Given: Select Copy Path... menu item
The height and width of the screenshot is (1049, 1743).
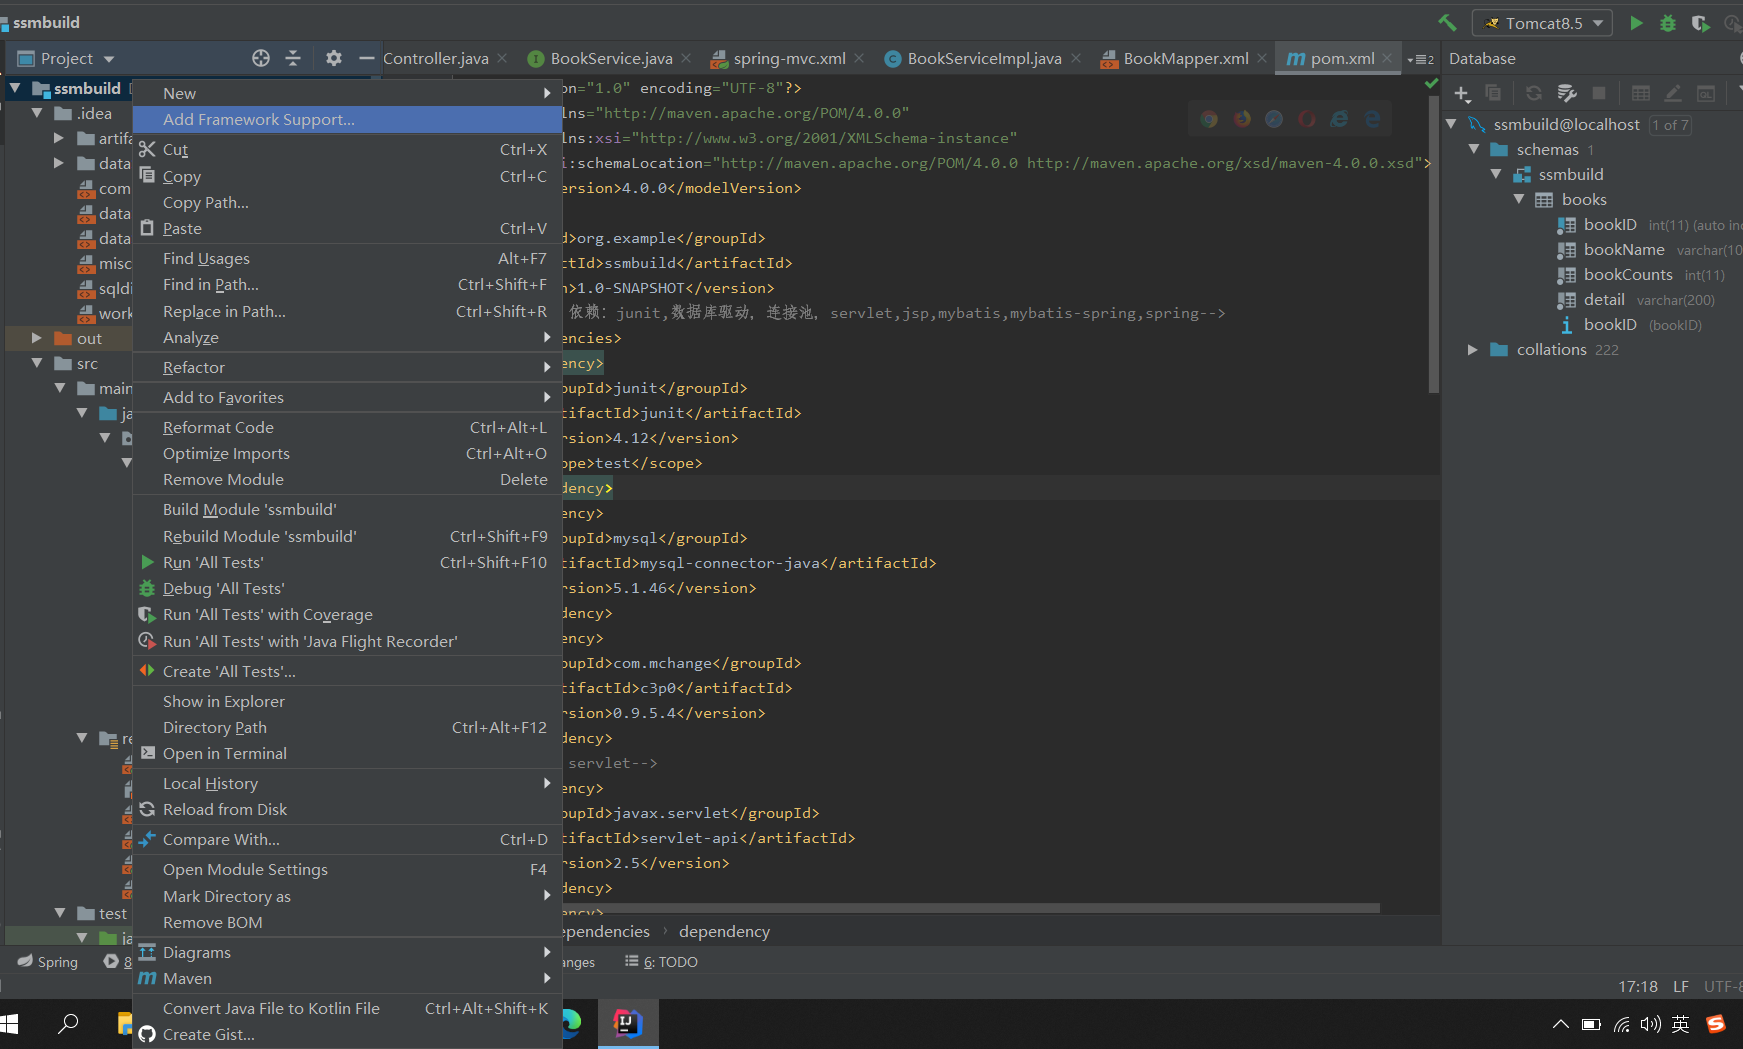Looking at the screenshot, I should click(x=348, y=202).
